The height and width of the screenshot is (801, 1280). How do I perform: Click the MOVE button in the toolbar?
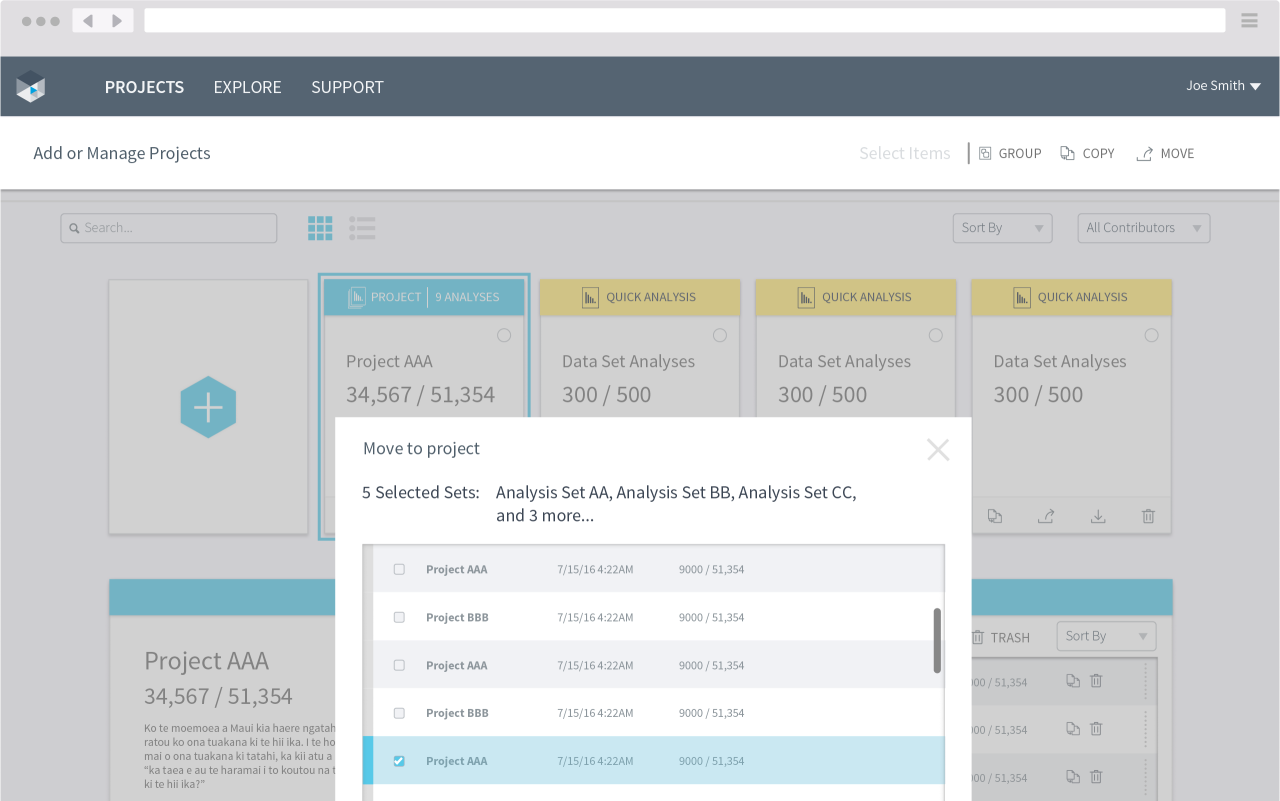[1166, 153]
